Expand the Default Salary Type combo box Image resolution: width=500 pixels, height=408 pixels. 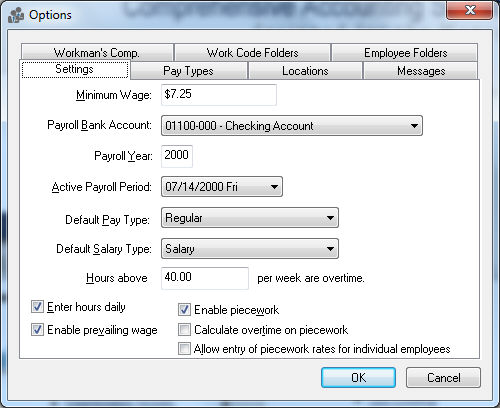250,249
